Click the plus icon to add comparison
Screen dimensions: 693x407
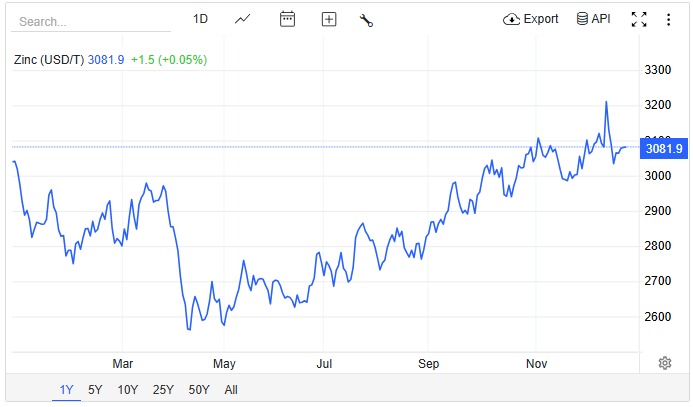(329, 19)
